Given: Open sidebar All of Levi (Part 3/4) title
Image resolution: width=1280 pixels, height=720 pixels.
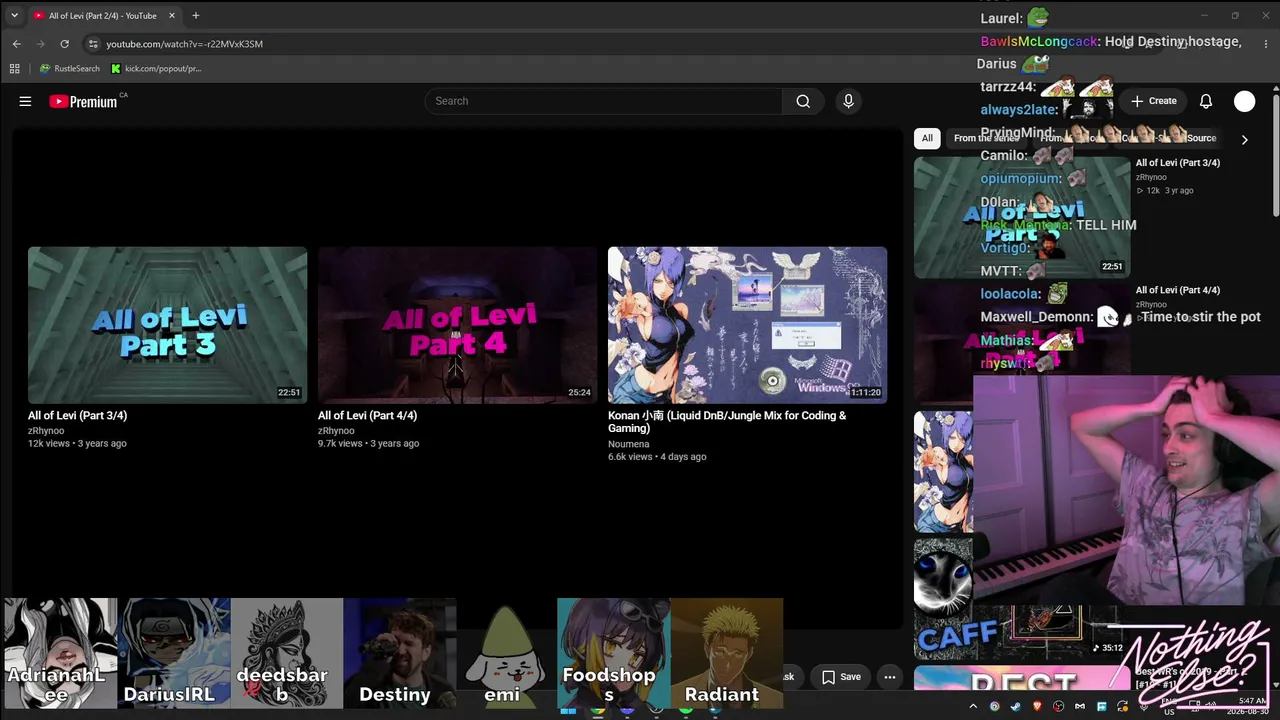Looking at the screenshot, I should (x=1178, y=163).
